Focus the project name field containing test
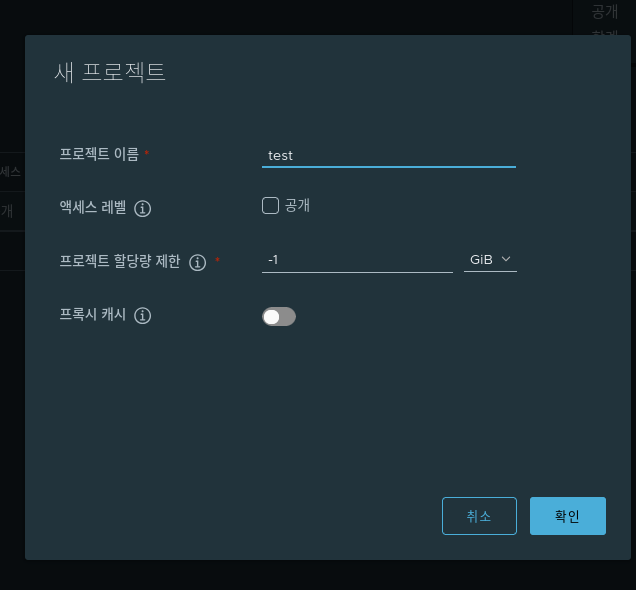This screenshot has height=590, width=636. [x=388, y=155]
